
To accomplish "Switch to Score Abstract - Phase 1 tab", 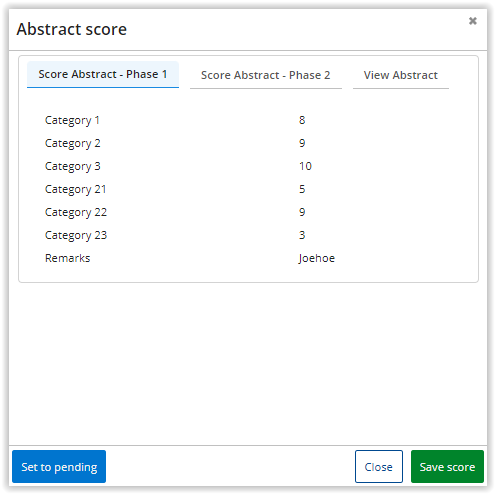I will pyautogui.click(x=103, y=74).
